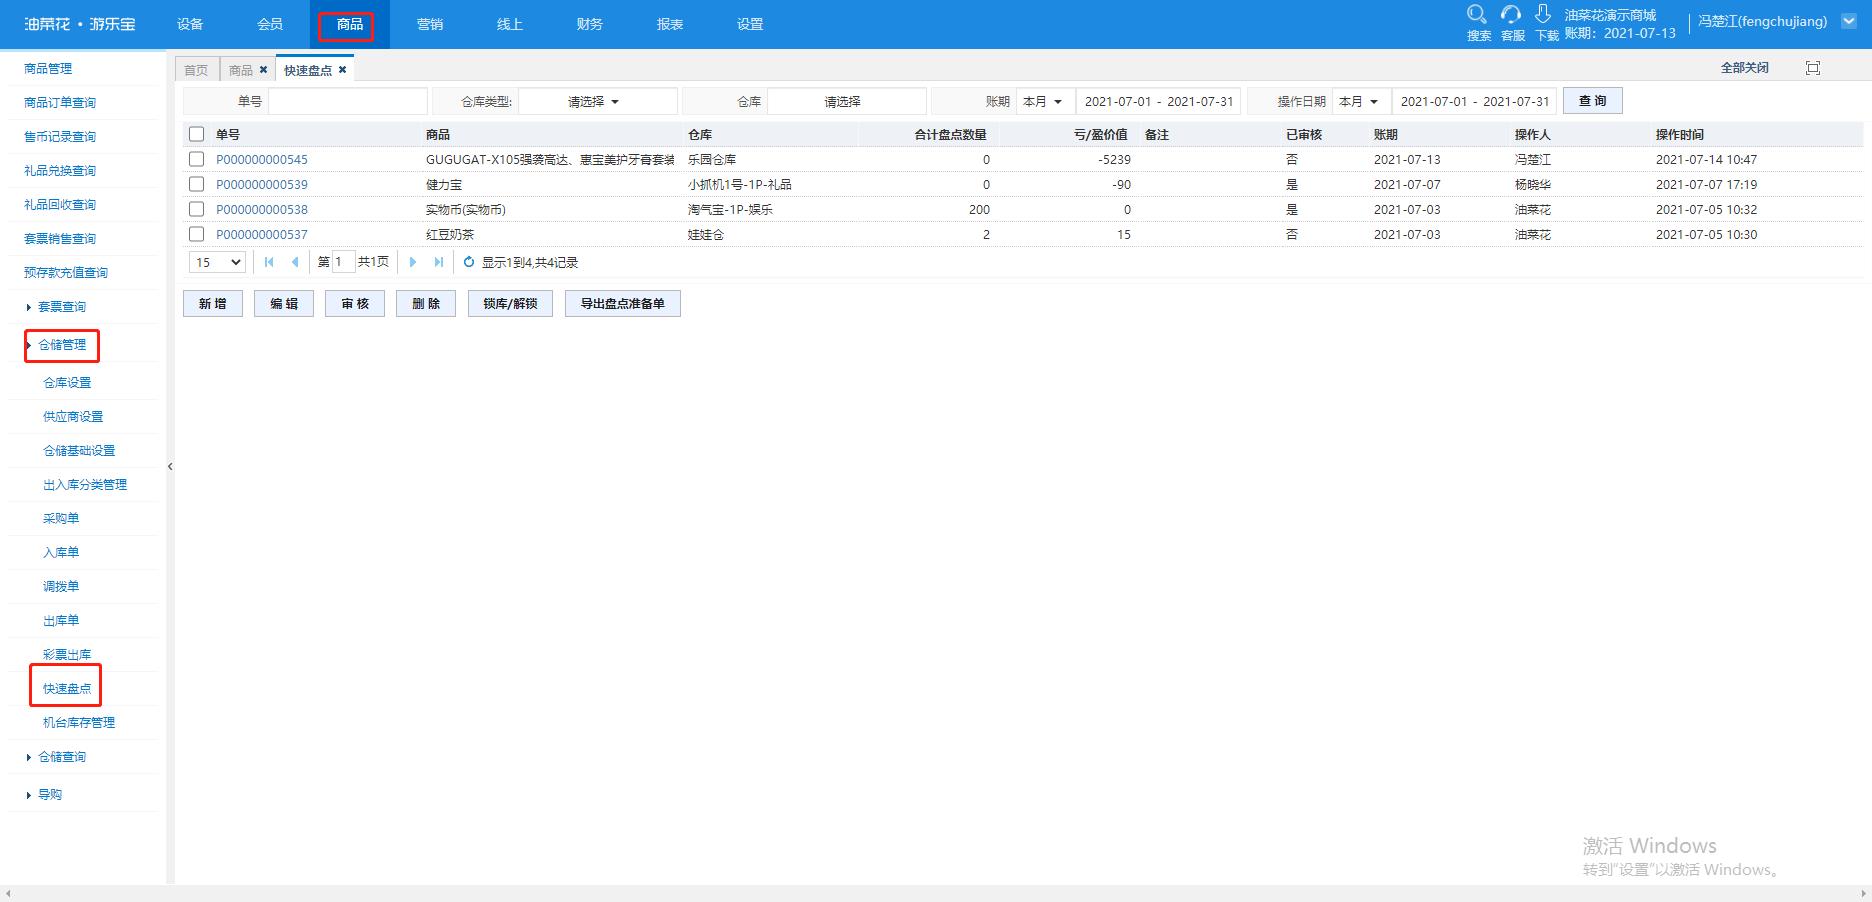Open 商品管理 in sidebar
Viewport: 1872px width, 902px height.
(x=48, y=69)
